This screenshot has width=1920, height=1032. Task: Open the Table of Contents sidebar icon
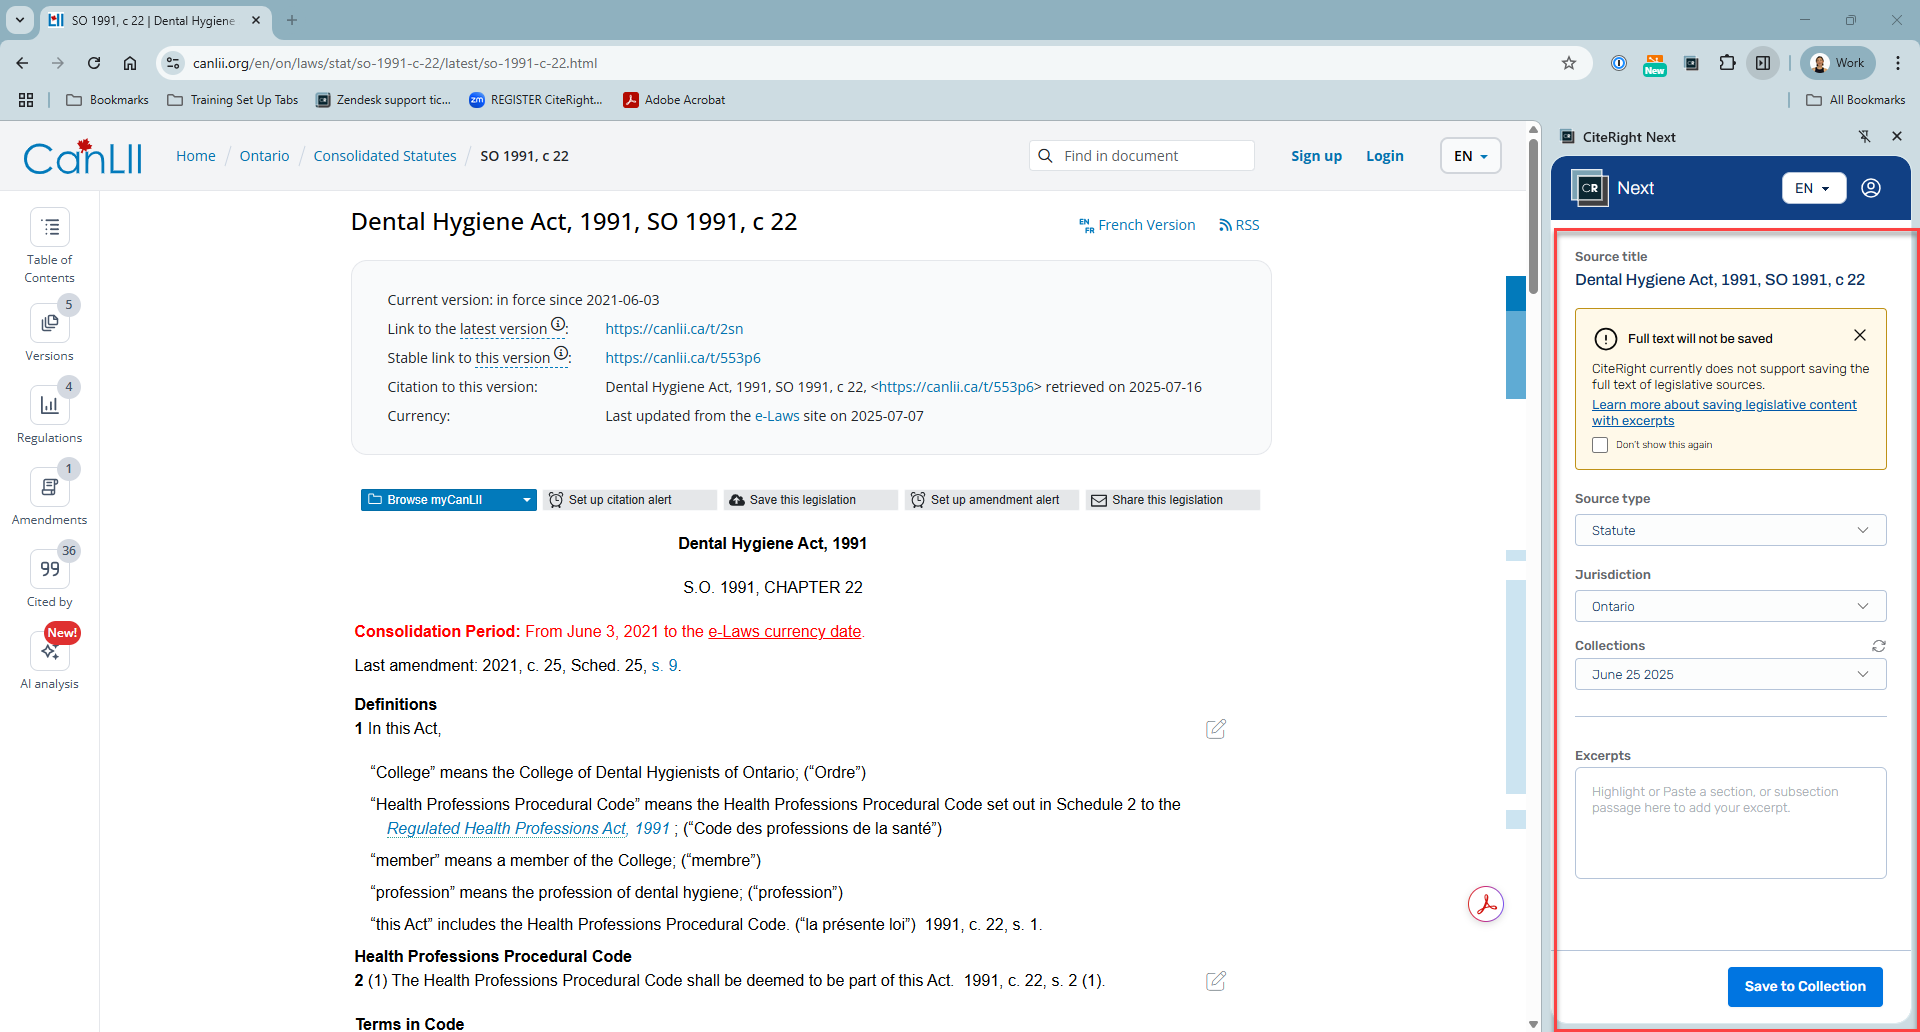[x=50, y=228]
